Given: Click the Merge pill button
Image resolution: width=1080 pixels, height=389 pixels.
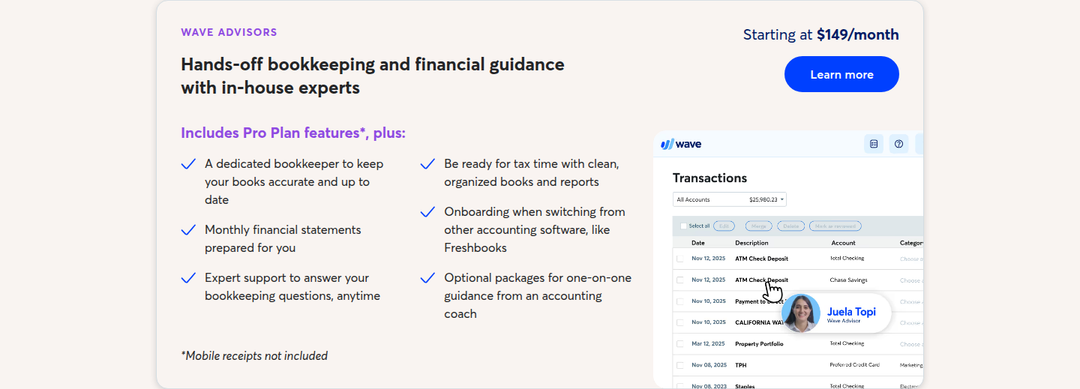Looking at the screenshot, I should [758, 226].
